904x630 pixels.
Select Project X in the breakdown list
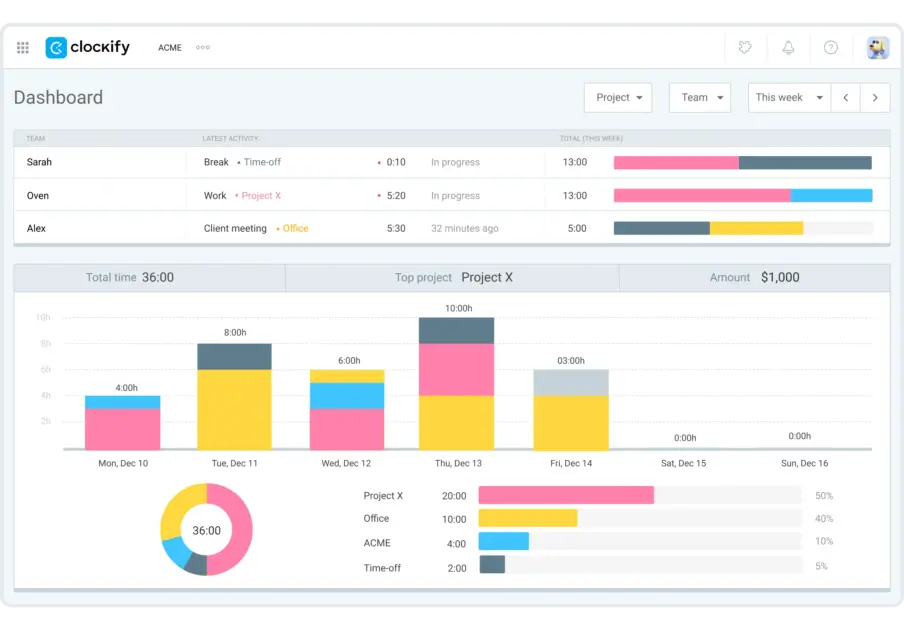coord(383,496)
